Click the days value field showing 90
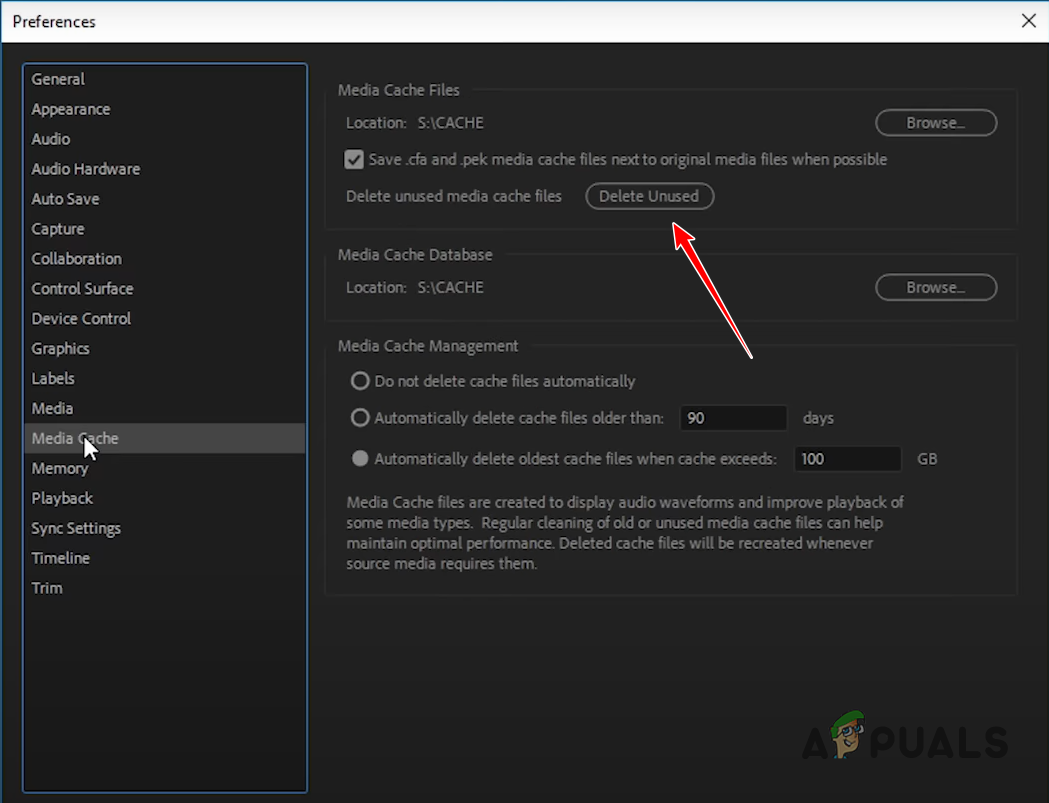 click(733, 418)
